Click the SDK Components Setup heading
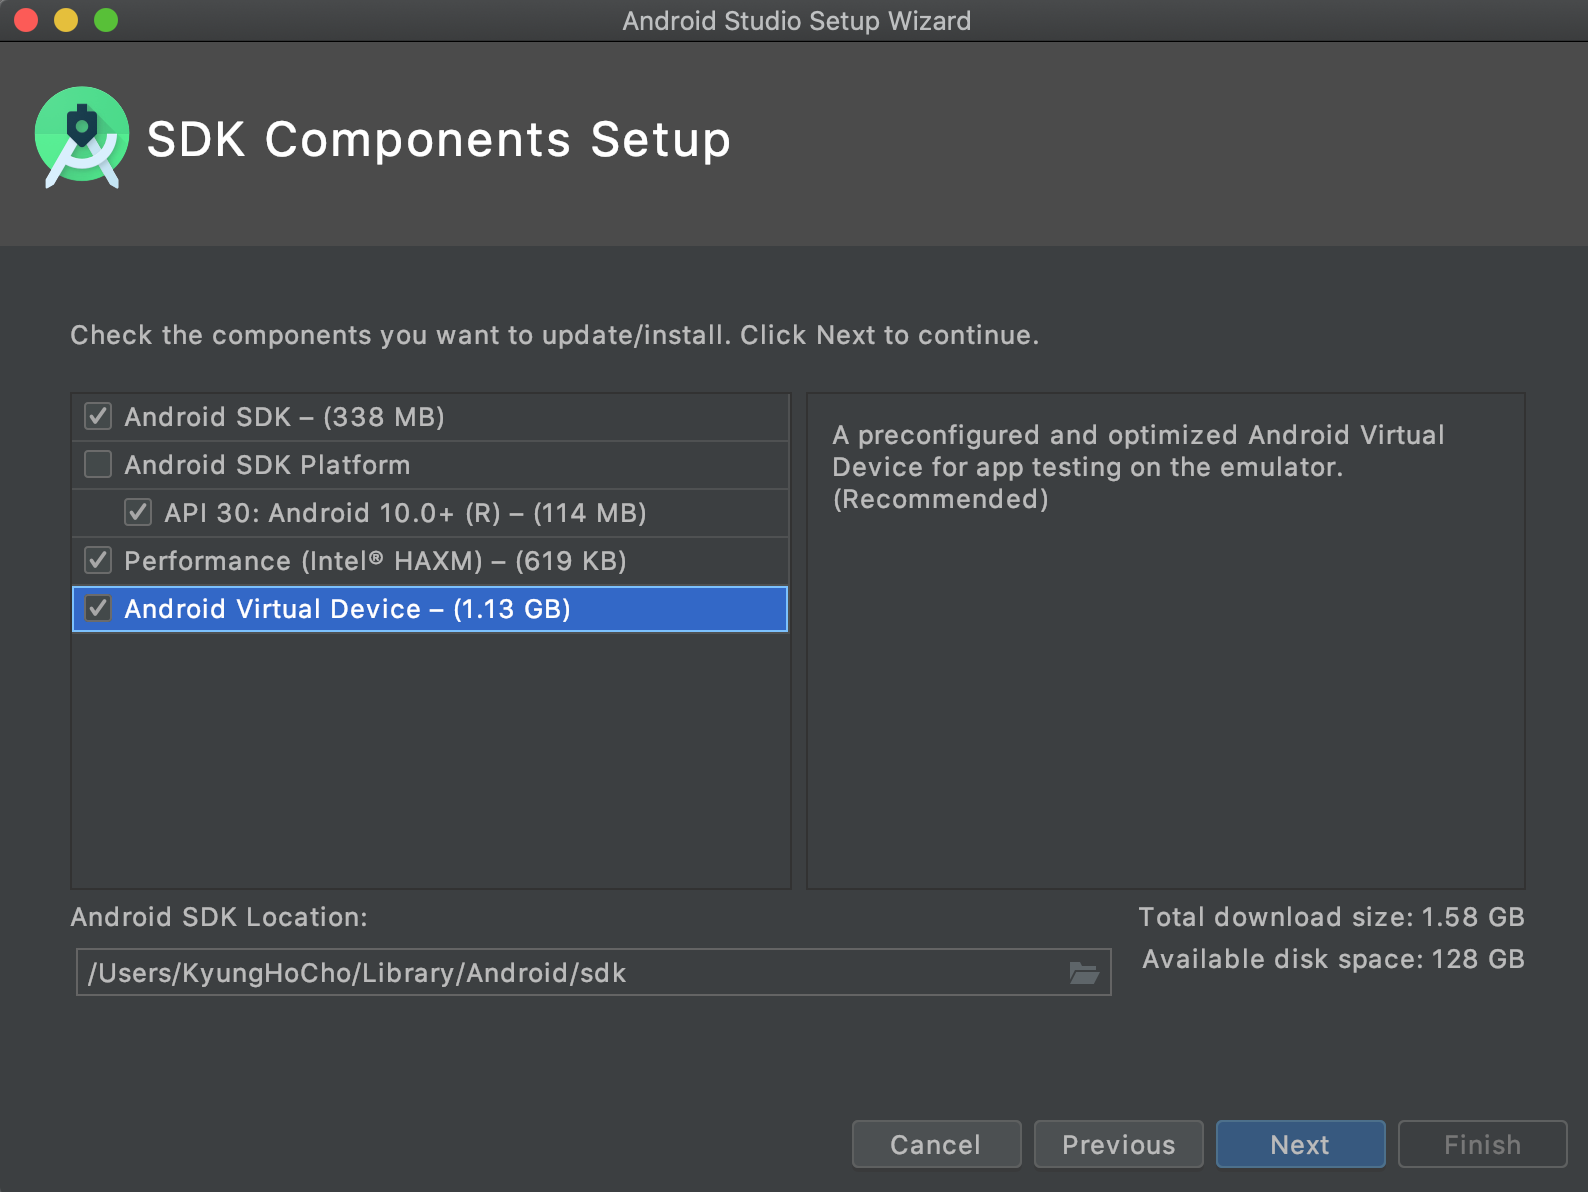This screenshot has height=1192, width=1588. pos(439,139)
